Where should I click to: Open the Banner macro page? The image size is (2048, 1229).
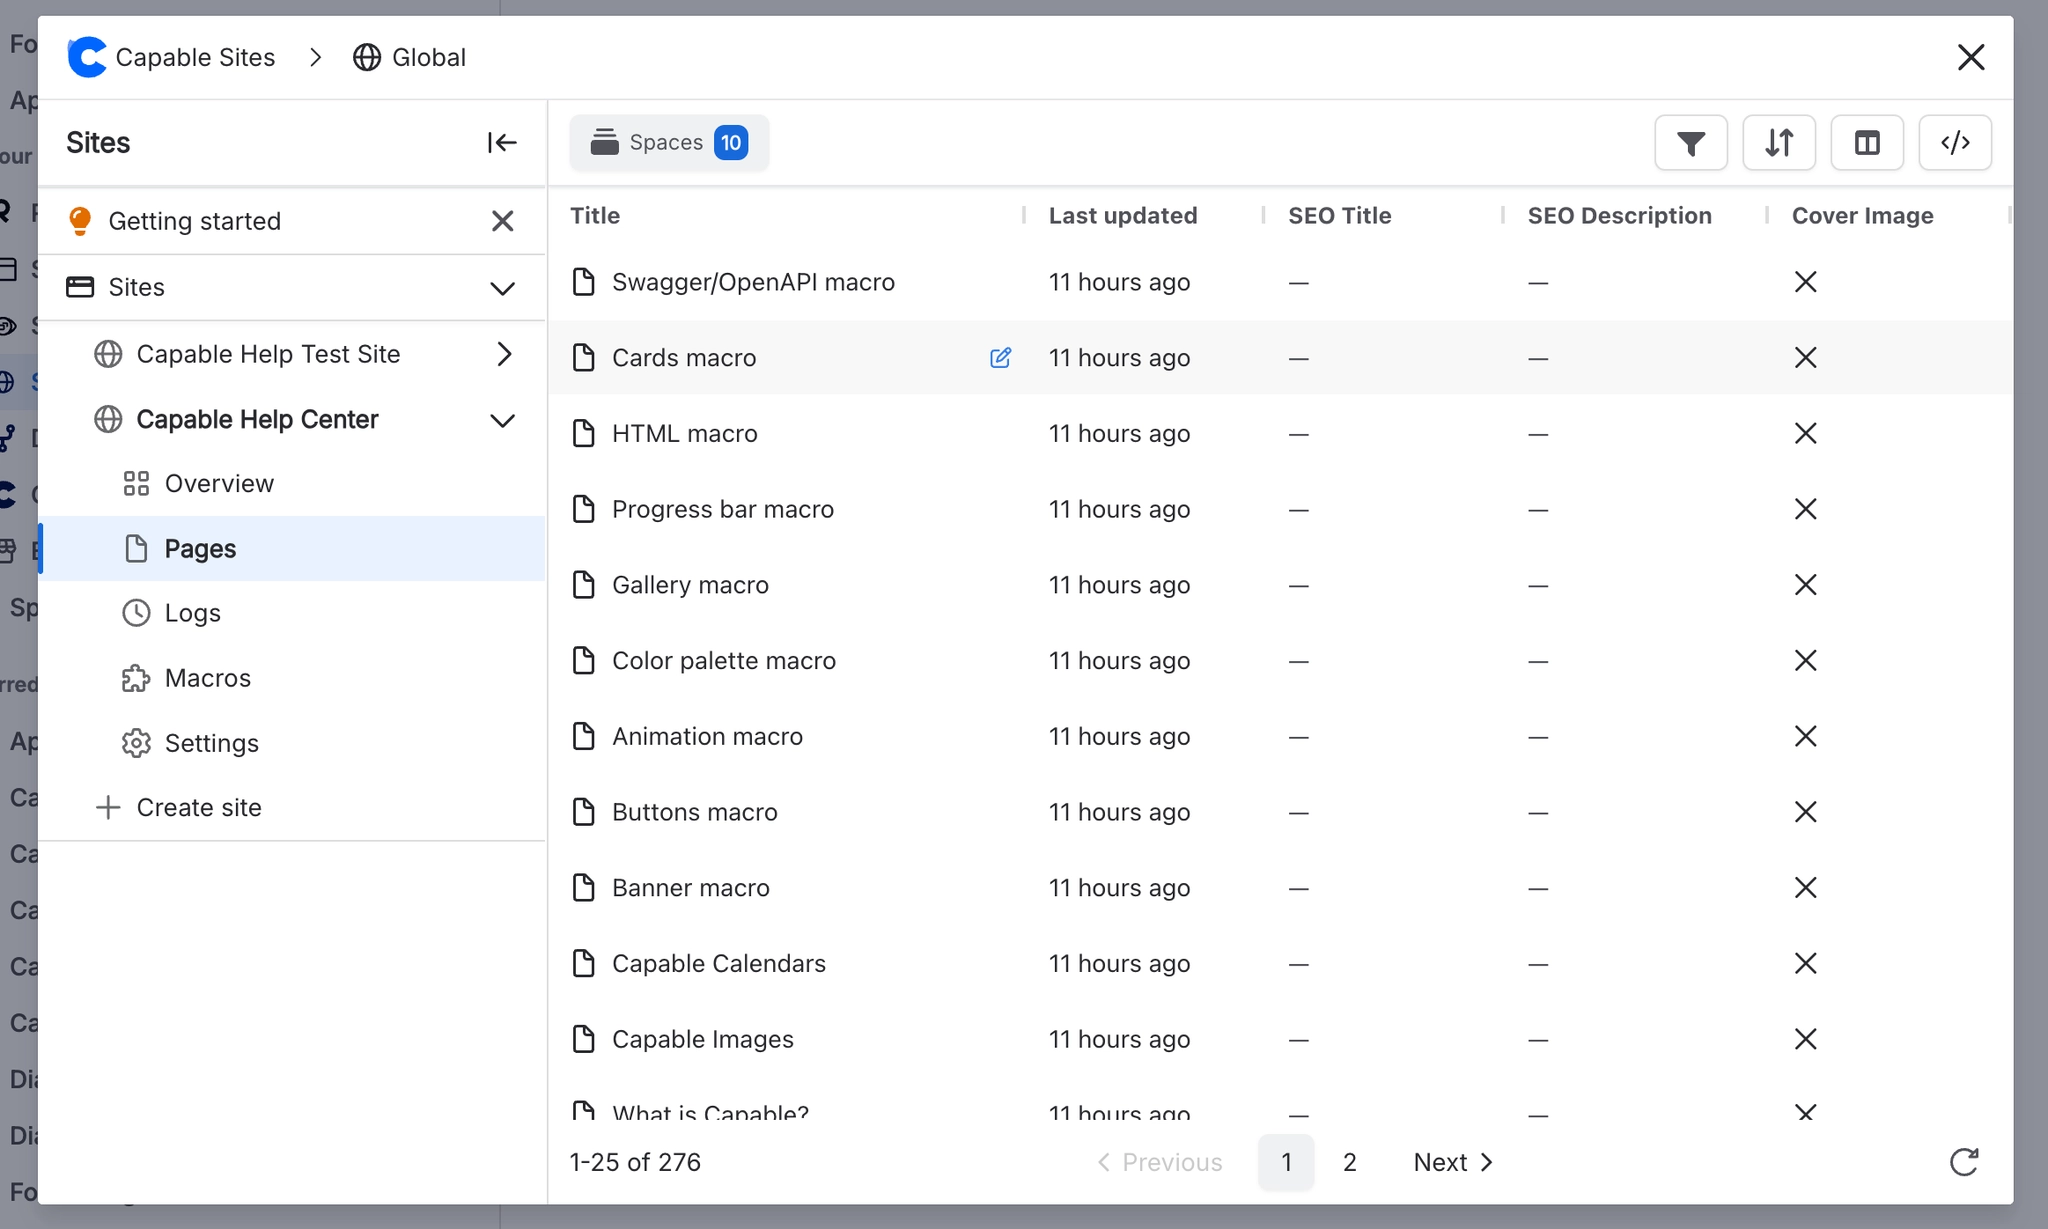click(691, 888)
